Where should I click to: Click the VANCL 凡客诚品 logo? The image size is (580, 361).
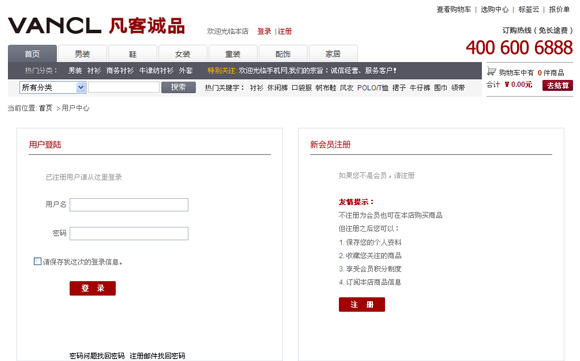[96, 26]
